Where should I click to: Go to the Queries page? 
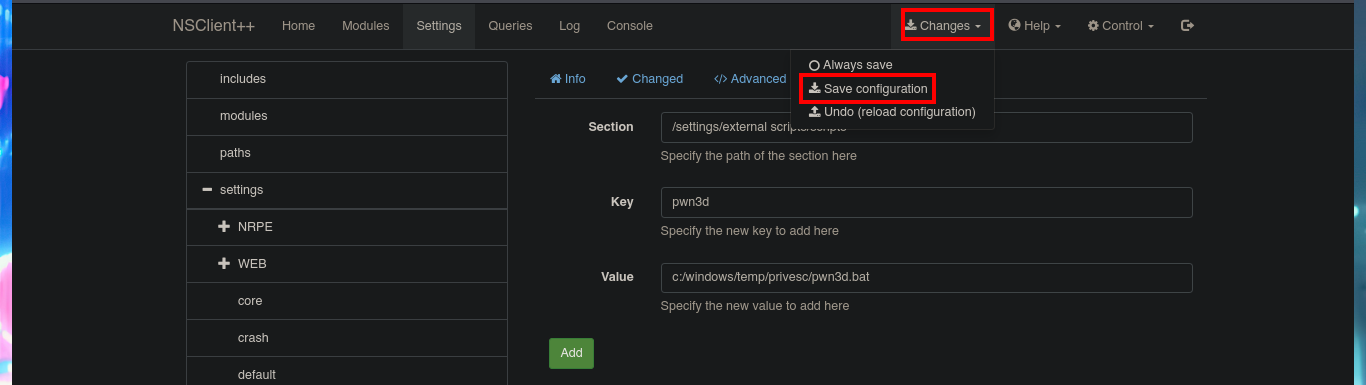(510, 26)
